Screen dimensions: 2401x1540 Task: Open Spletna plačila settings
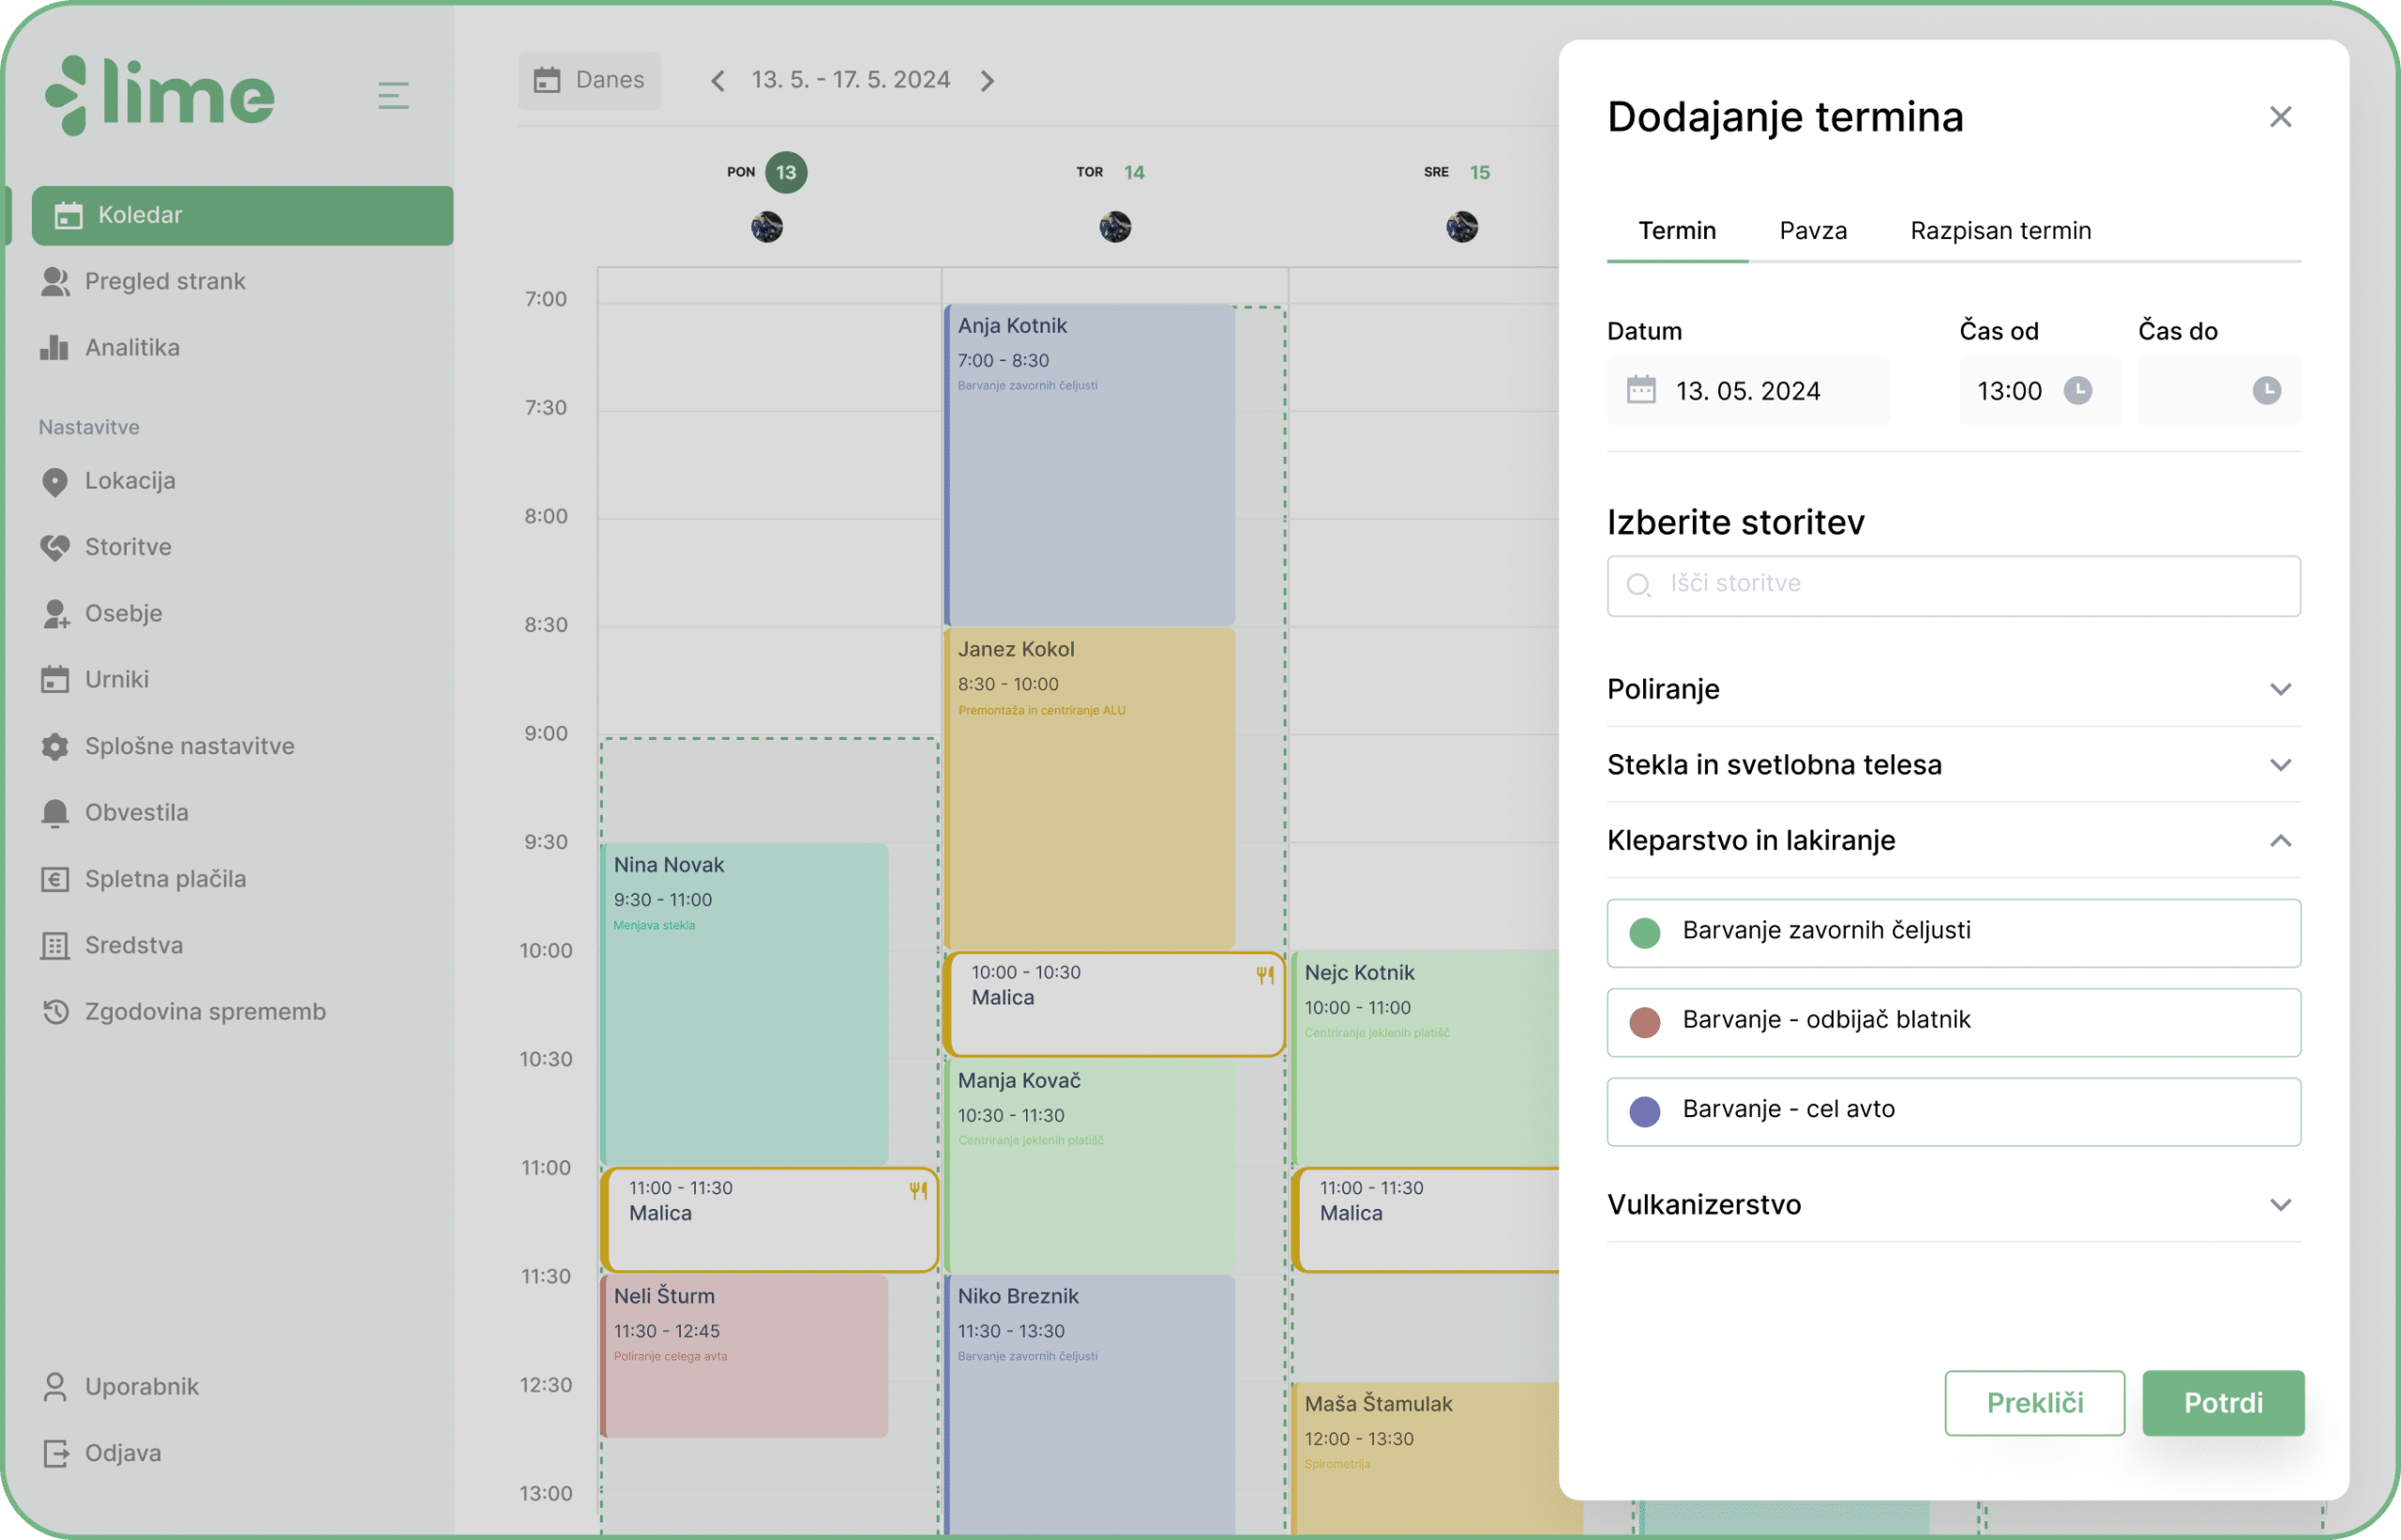coord(143,878)
